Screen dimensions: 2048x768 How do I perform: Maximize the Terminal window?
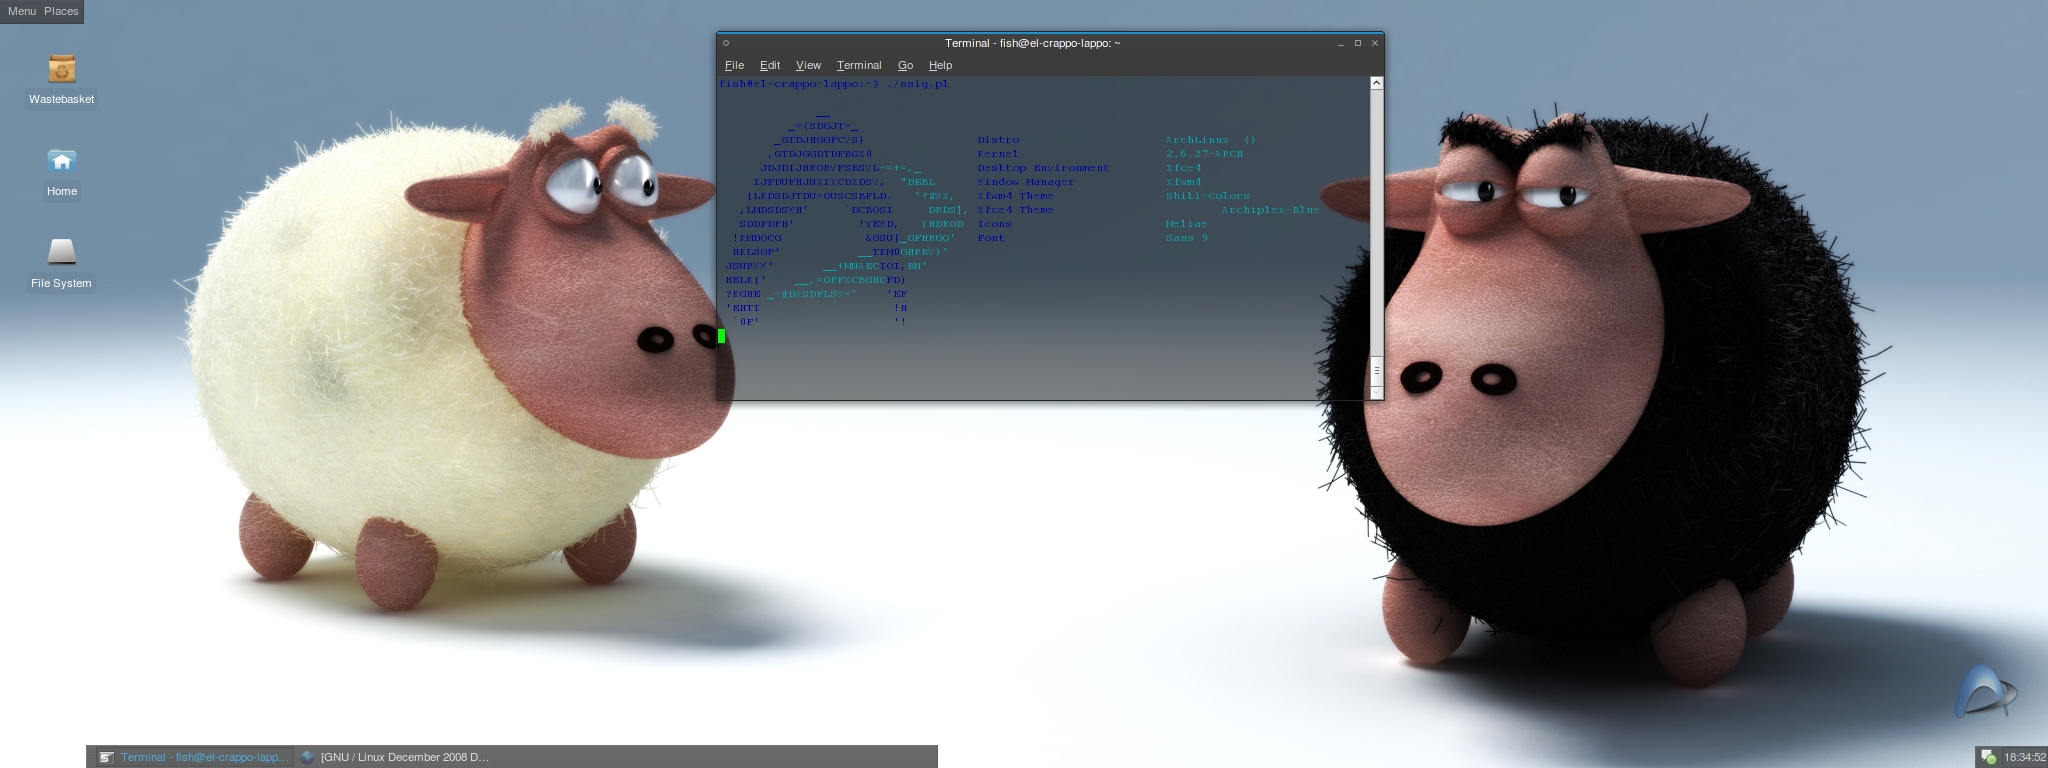point(1358,43)
